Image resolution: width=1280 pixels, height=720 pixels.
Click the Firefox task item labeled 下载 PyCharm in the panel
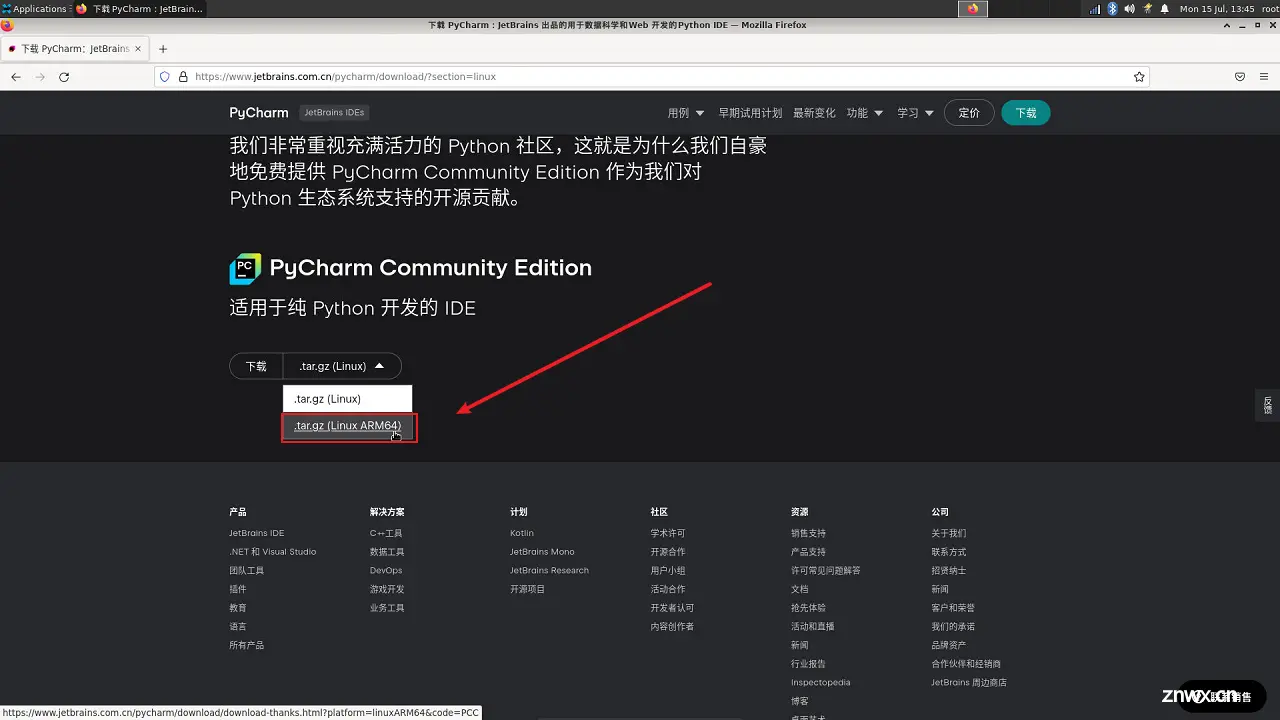click(x=140, y=9)
